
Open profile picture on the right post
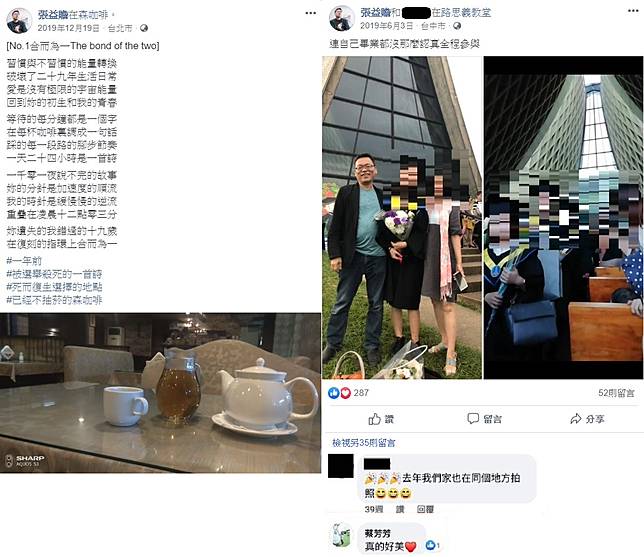[x=342, y=18]
